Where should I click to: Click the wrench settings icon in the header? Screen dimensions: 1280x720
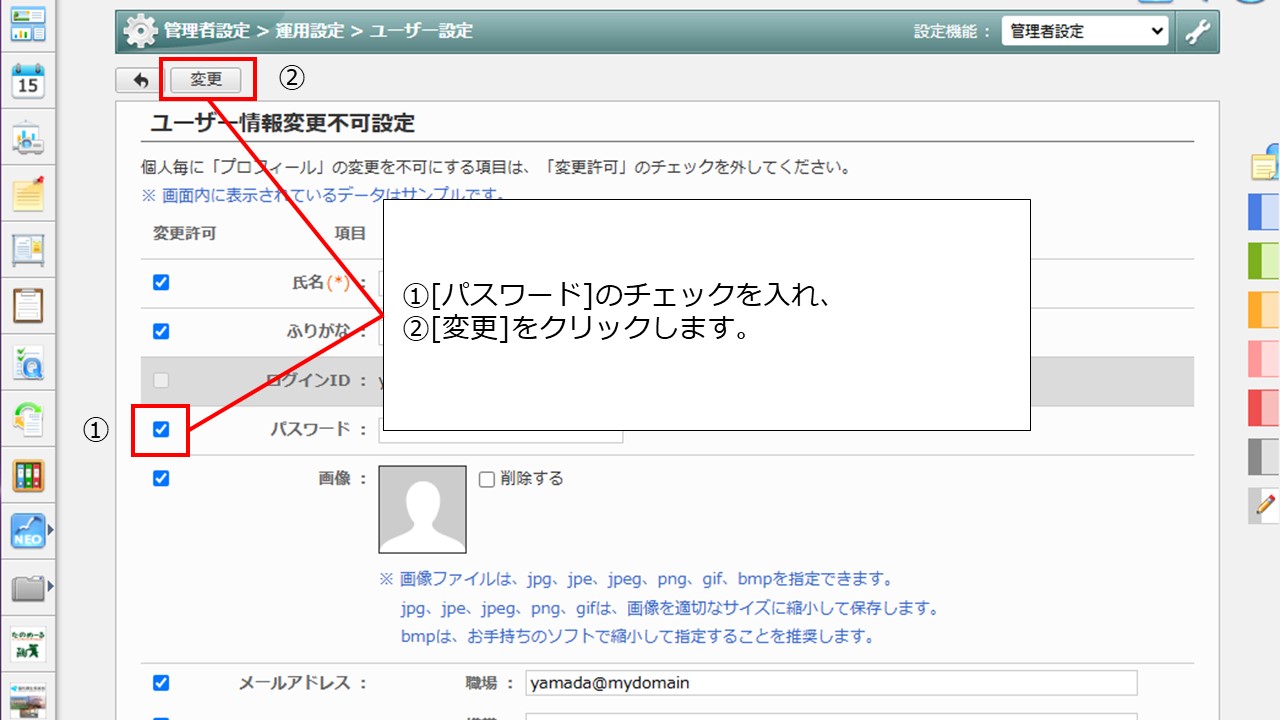point(1198,30)
